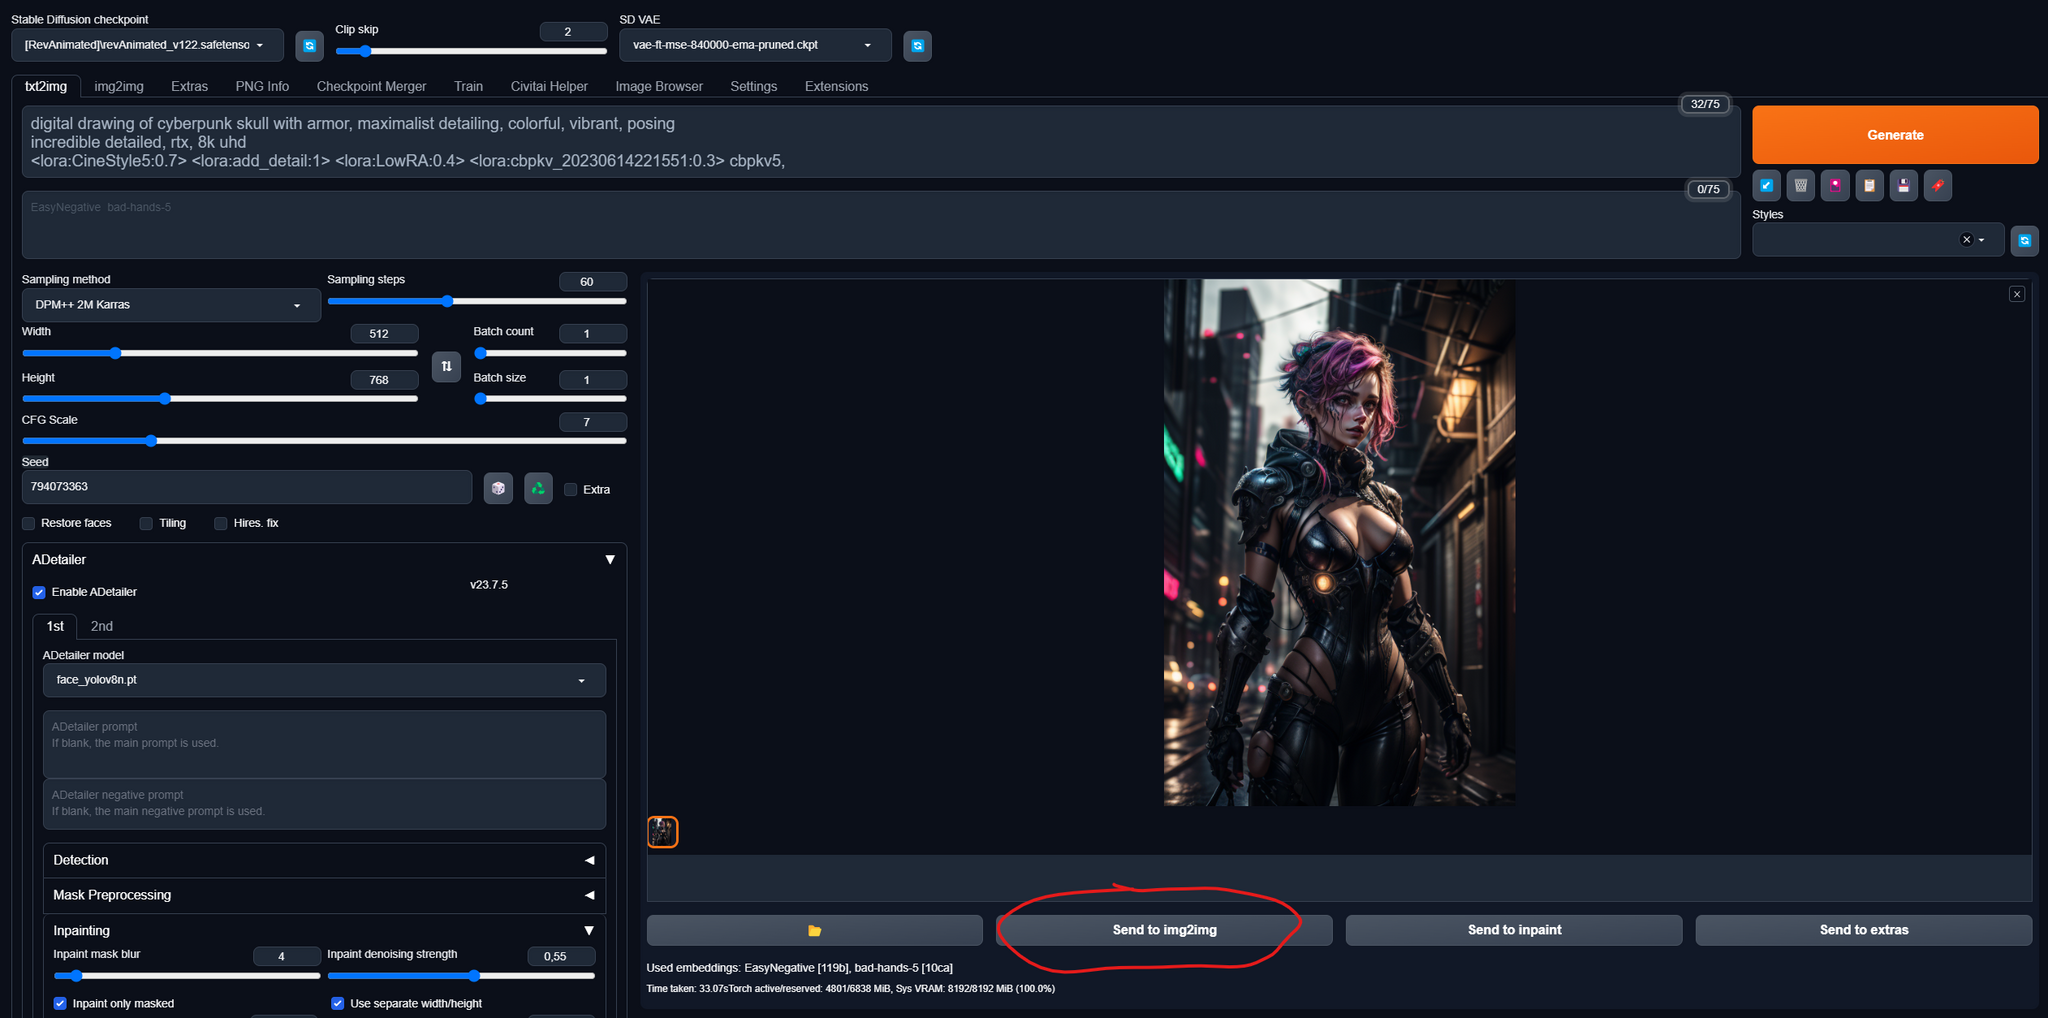Click the pink extra networks card icon
2048x1018 pixels.
1835,185
